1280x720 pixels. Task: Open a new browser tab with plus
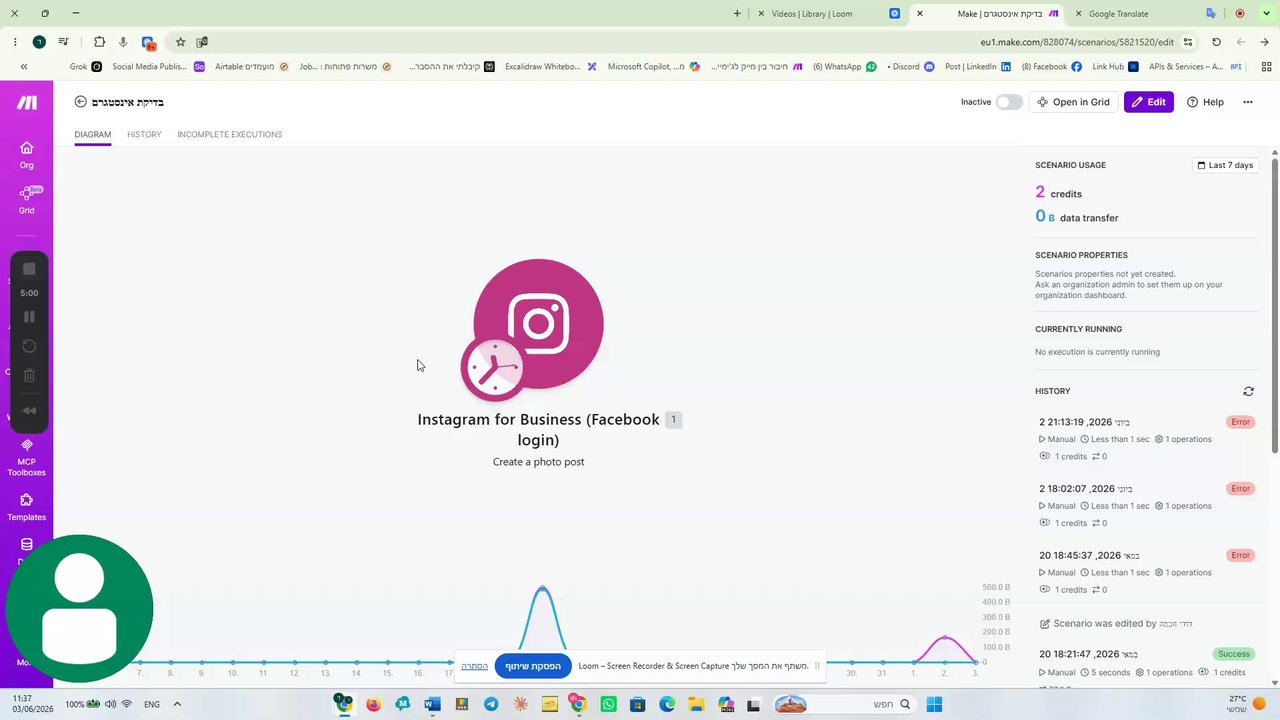click(x=737, y=14)
